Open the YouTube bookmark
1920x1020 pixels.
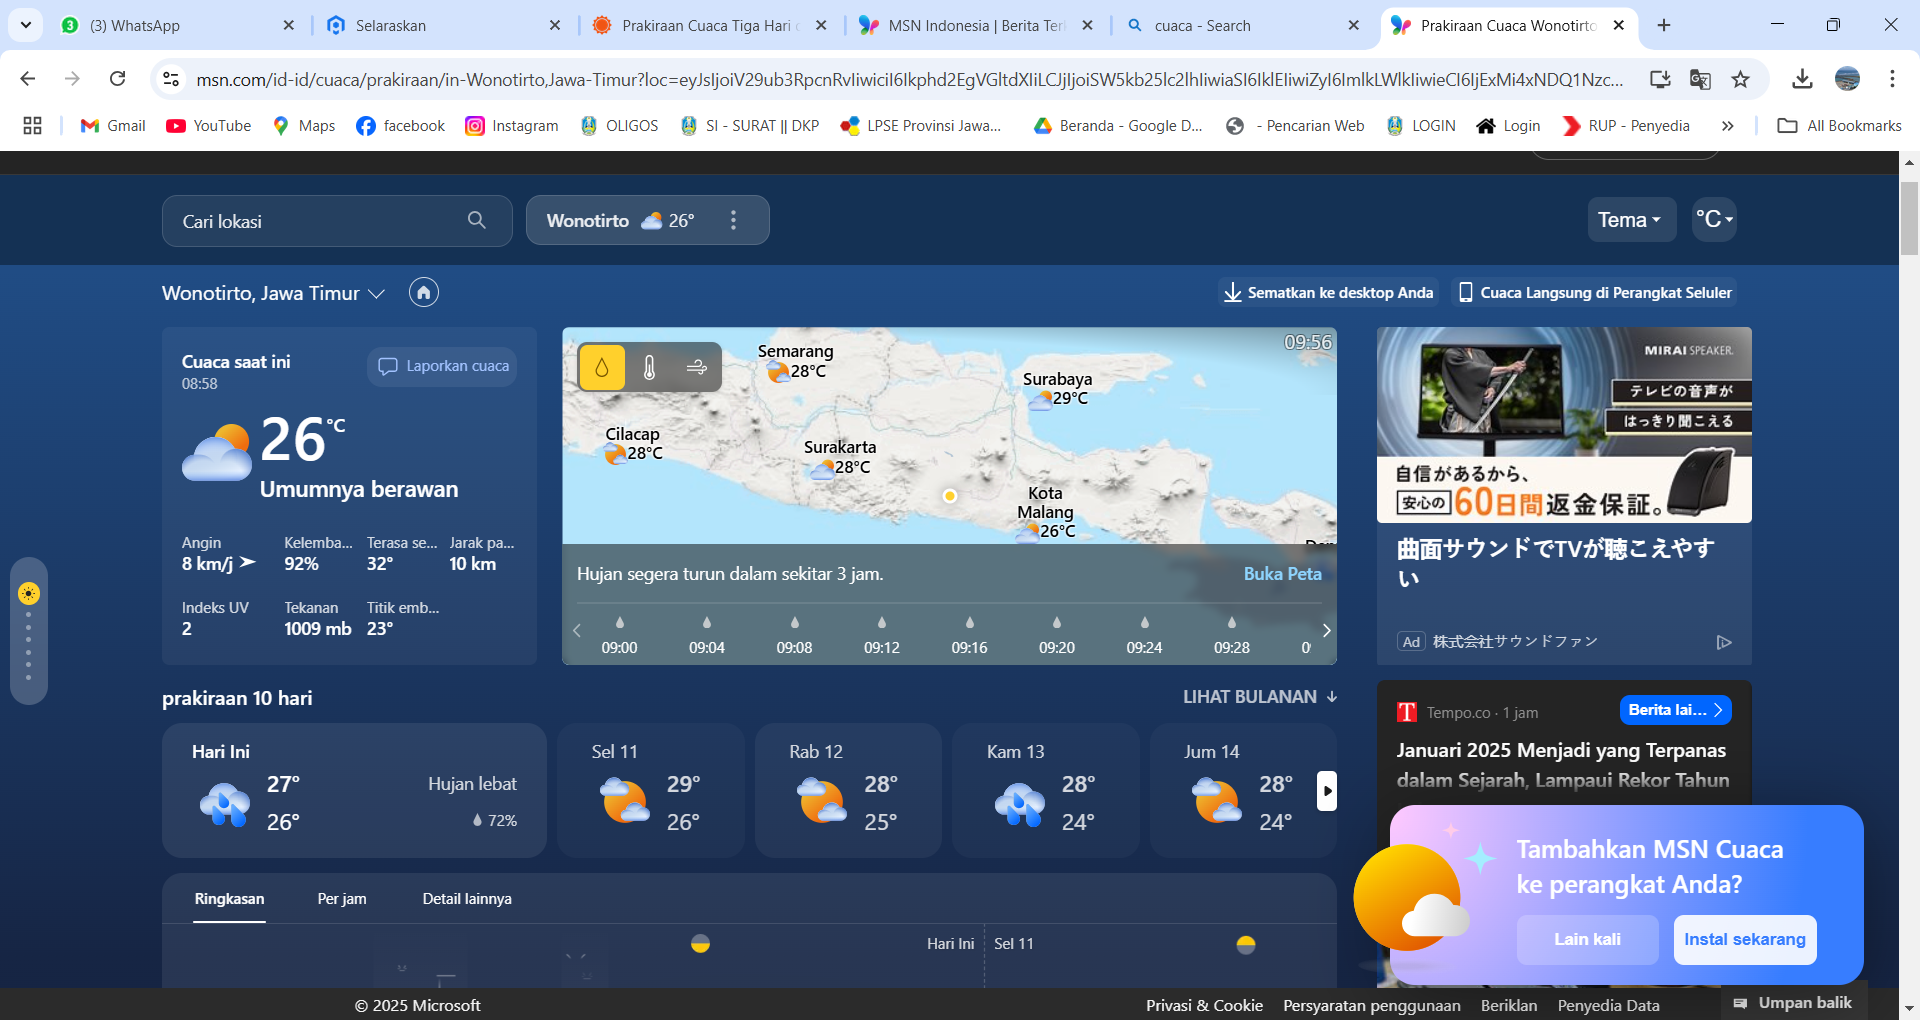(209, 125)
